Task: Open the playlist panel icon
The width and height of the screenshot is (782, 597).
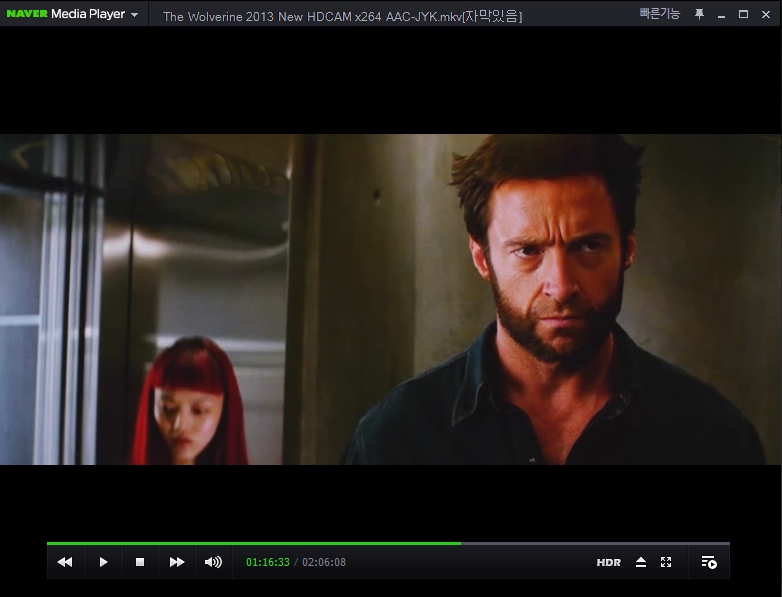Action: 709,562
